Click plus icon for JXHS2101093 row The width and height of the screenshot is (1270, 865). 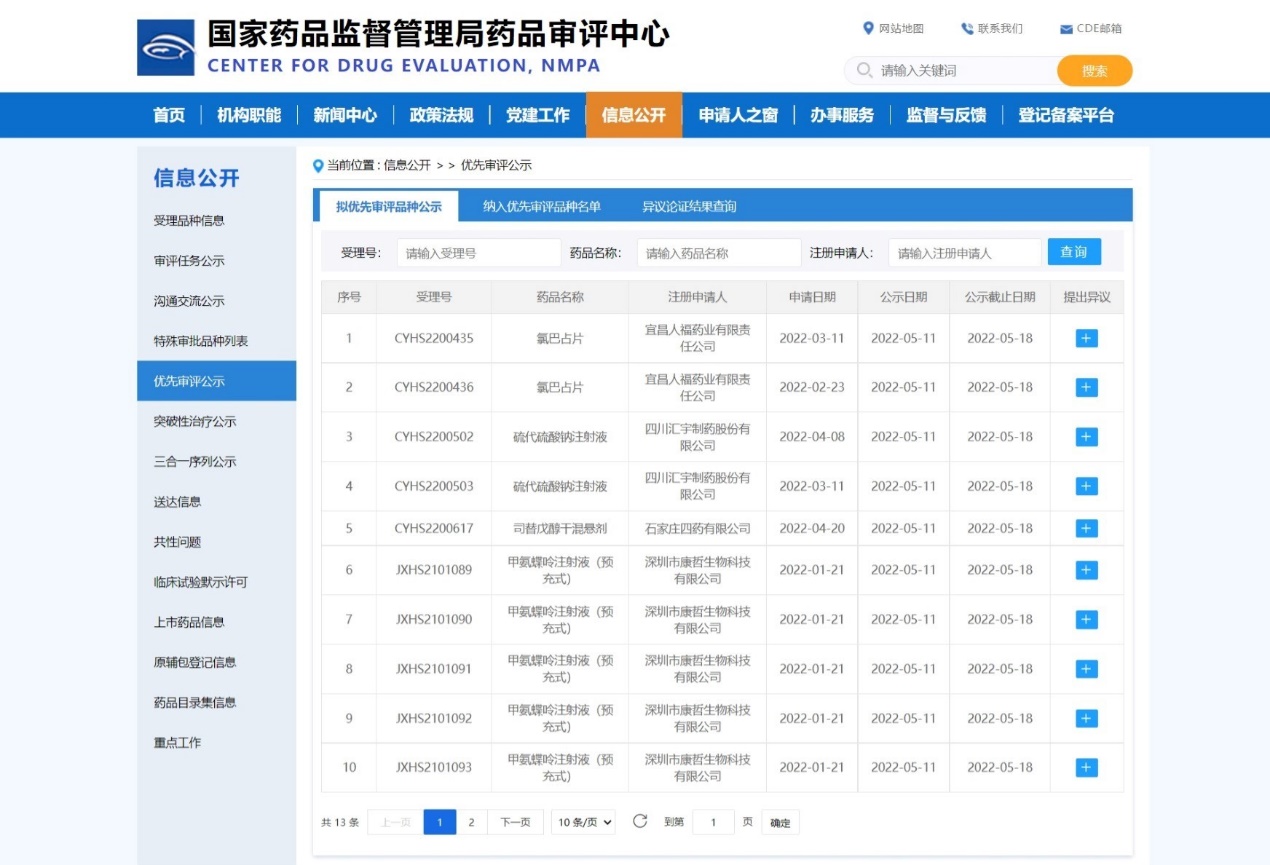pos(1086,767)
